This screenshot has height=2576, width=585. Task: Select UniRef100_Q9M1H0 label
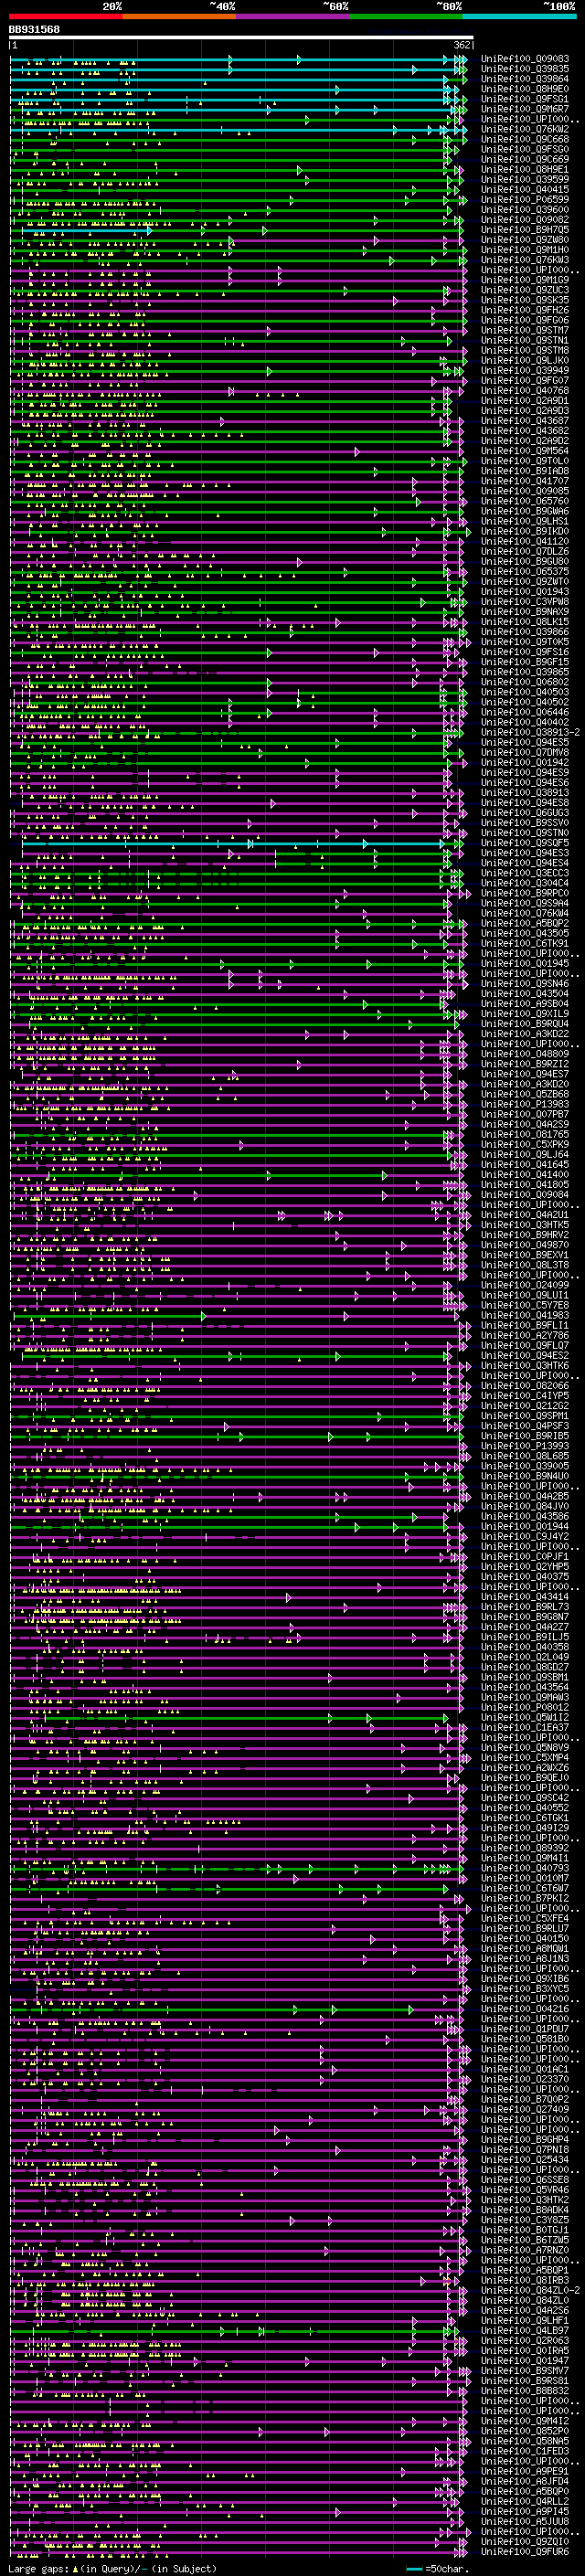pyautogui.click(x=525, y=250)
